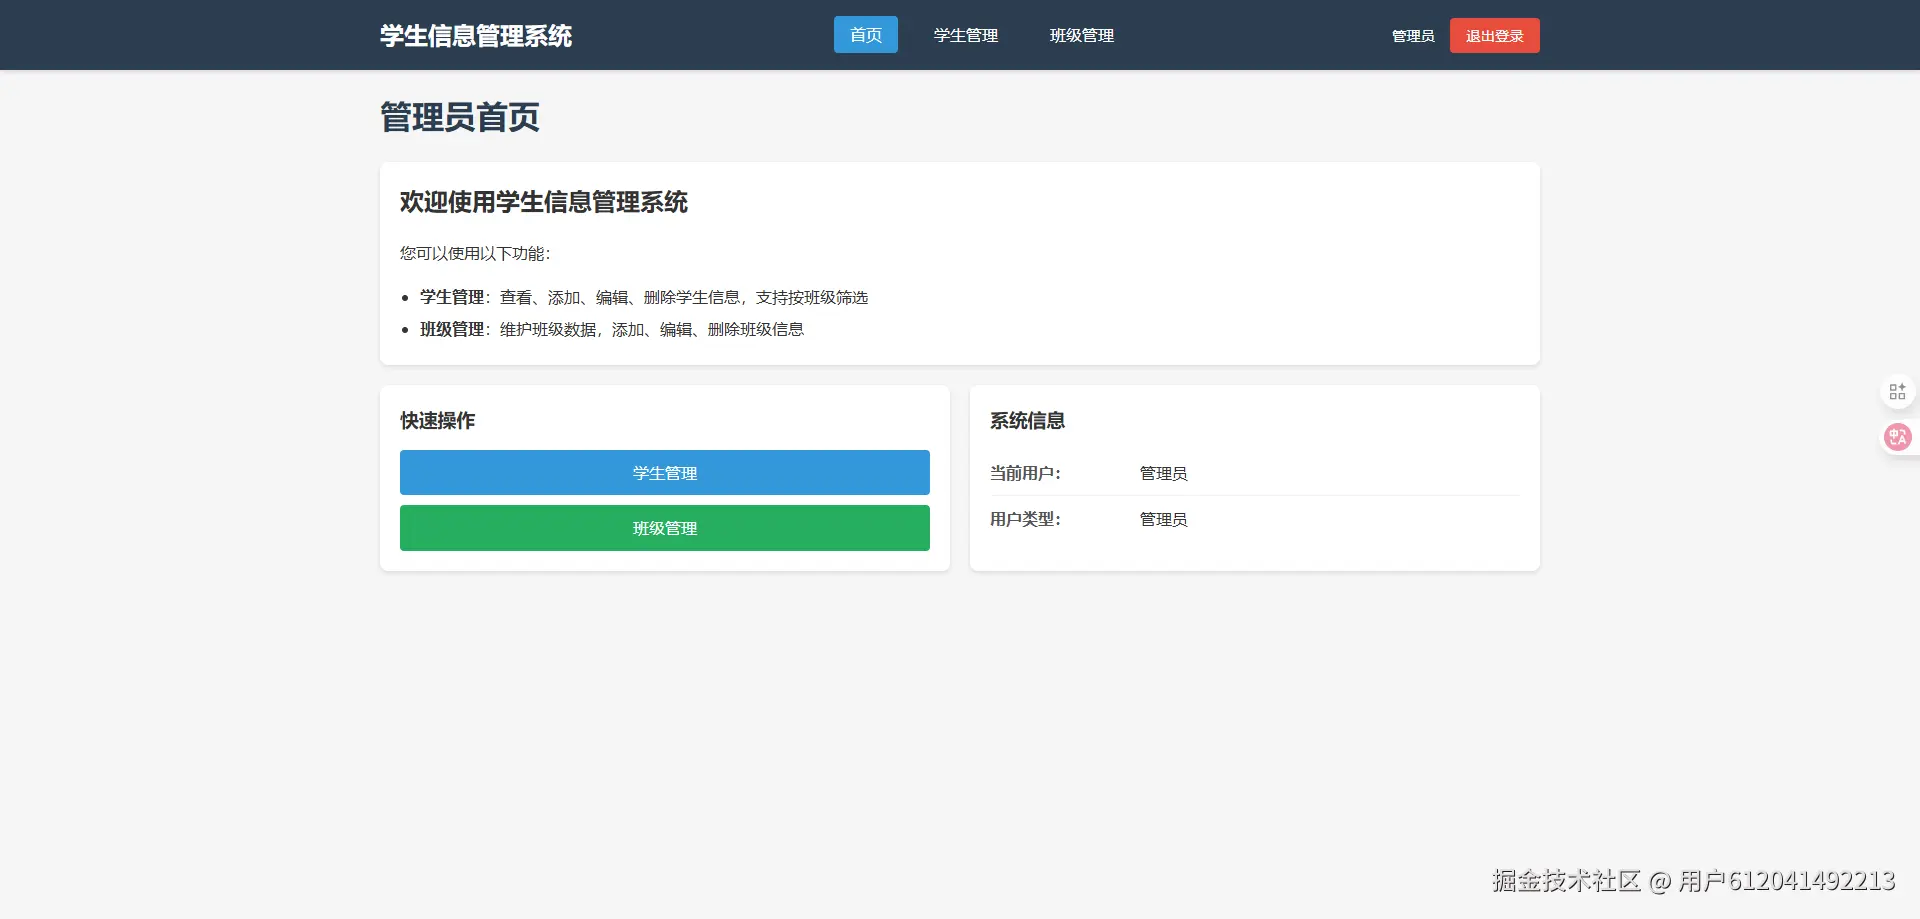Click the pink translate floating icon
The width and height of the screenshot is (1920, 919).
pos(1897,437)
